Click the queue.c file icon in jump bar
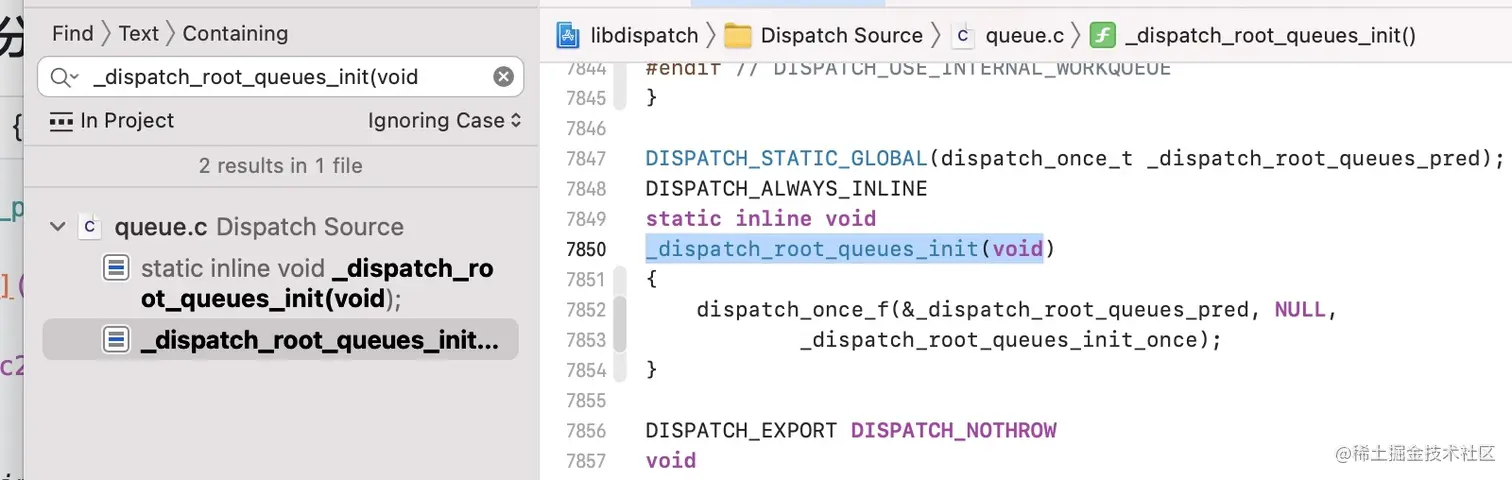Image resolution: width=1512 pixels, height=480 pixels. coord(963,35)
